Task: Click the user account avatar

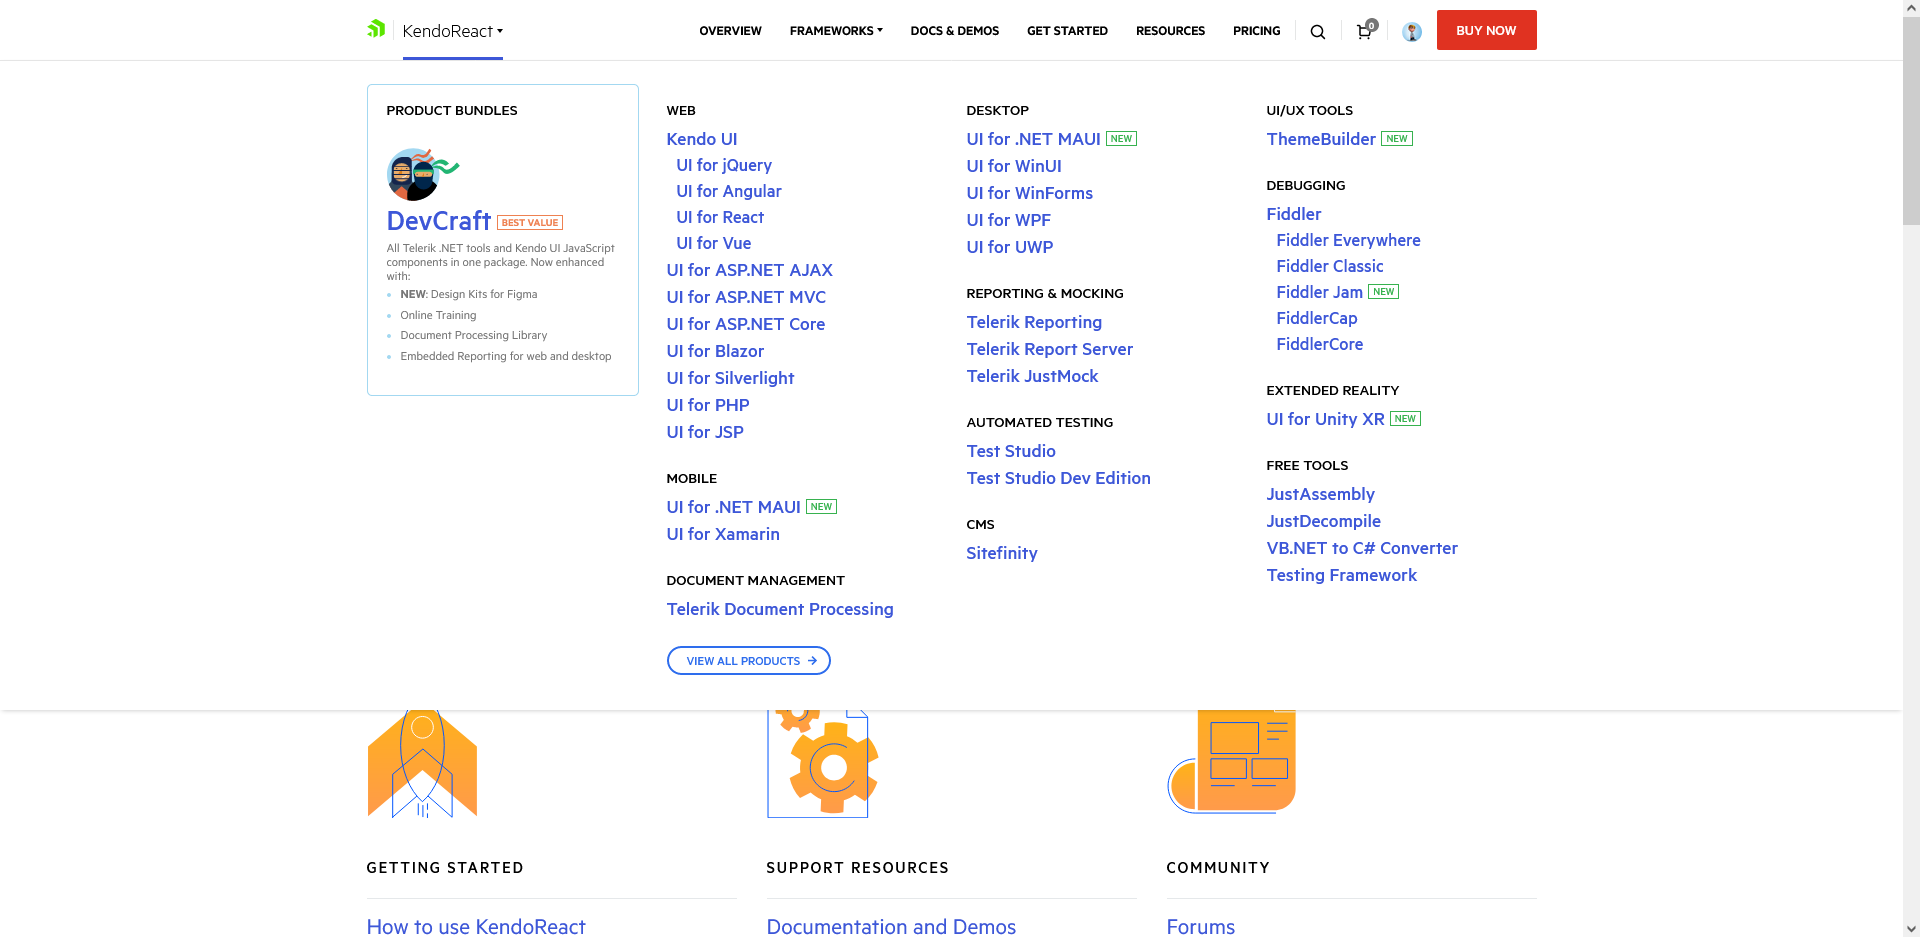Action: [x=1411, y=32]
